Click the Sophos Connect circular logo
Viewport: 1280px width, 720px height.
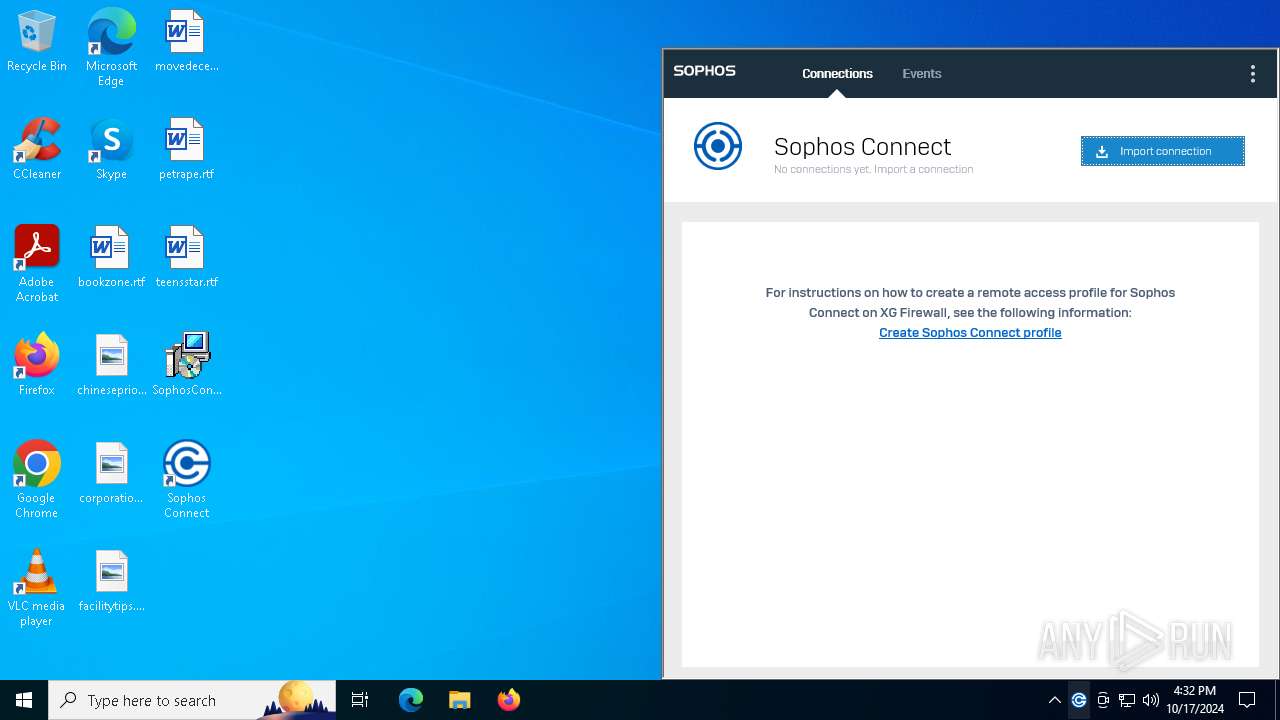click(x=718, y=147)
